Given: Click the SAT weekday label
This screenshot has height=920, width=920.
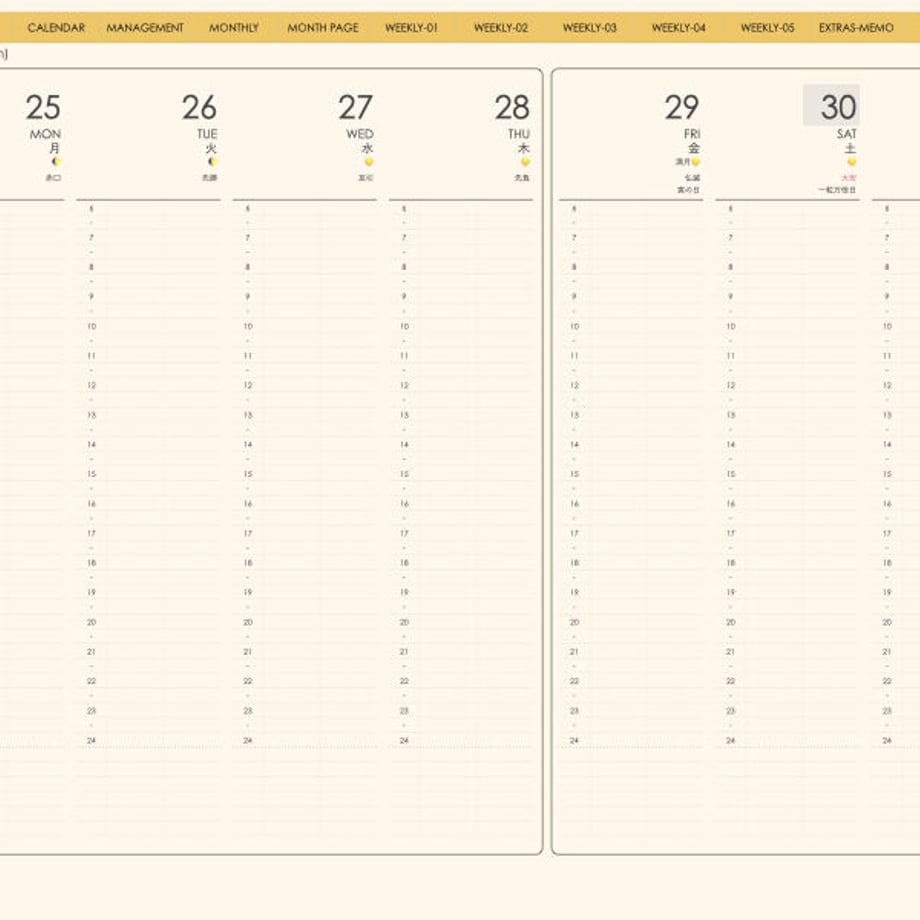Looking at the screenshot, I should click(x=847, y=134).
